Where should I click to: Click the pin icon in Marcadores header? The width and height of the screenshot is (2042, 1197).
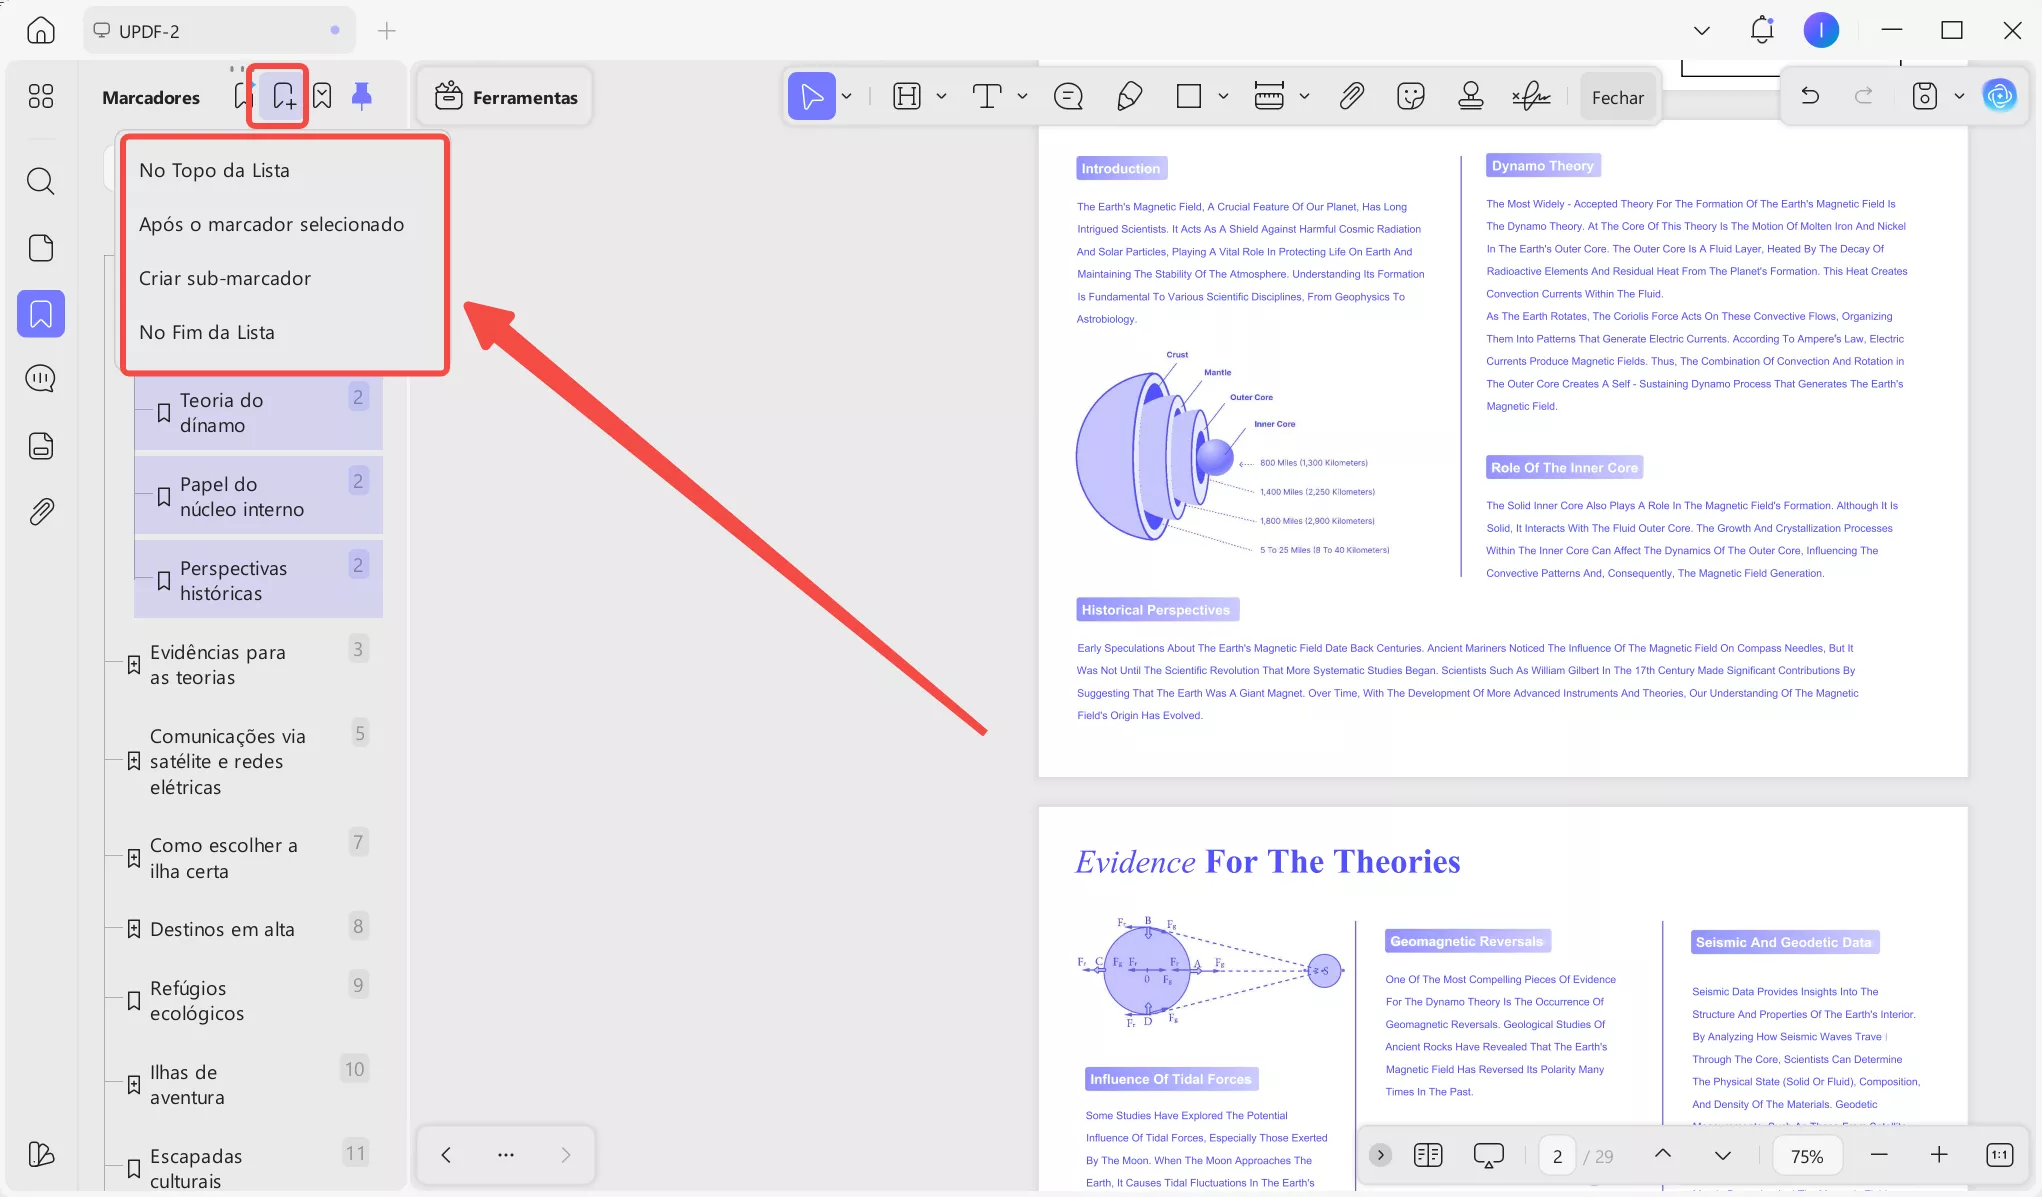362,96
